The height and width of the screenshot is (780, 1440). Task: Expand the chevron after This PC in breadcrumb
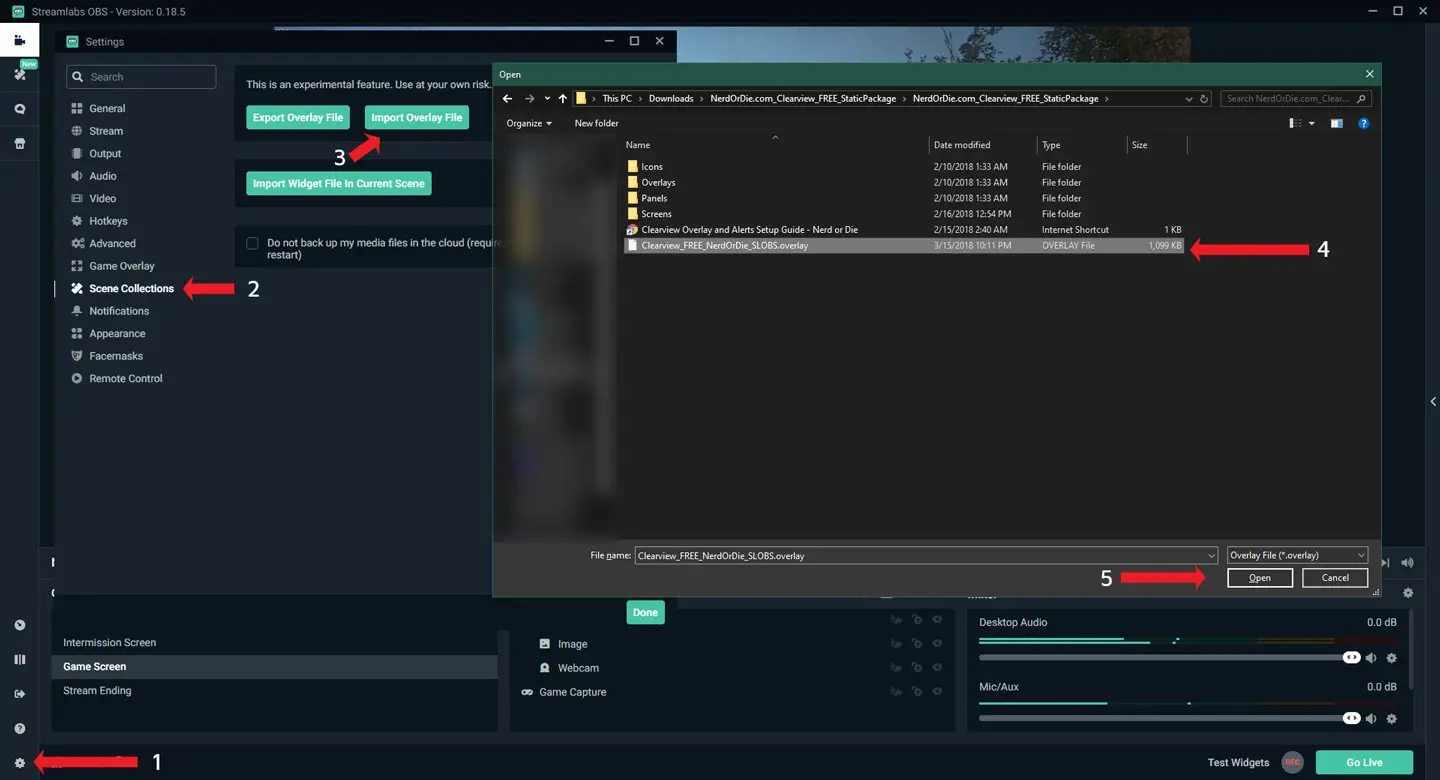click(640, 99)
